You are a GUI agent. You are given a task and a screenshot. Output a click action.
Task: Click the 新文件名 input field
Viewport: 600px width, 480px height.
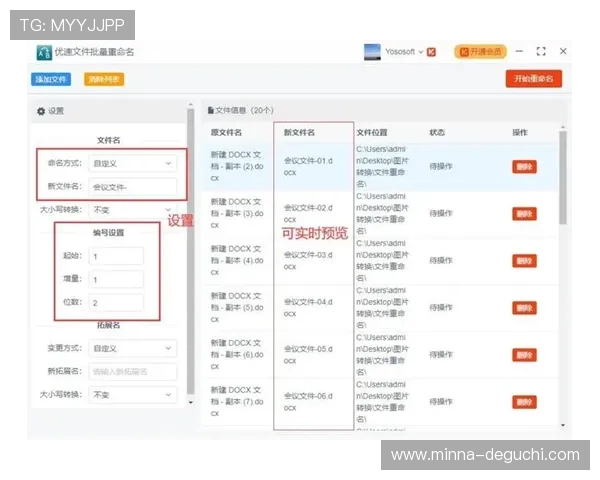(x=133, y=187)
